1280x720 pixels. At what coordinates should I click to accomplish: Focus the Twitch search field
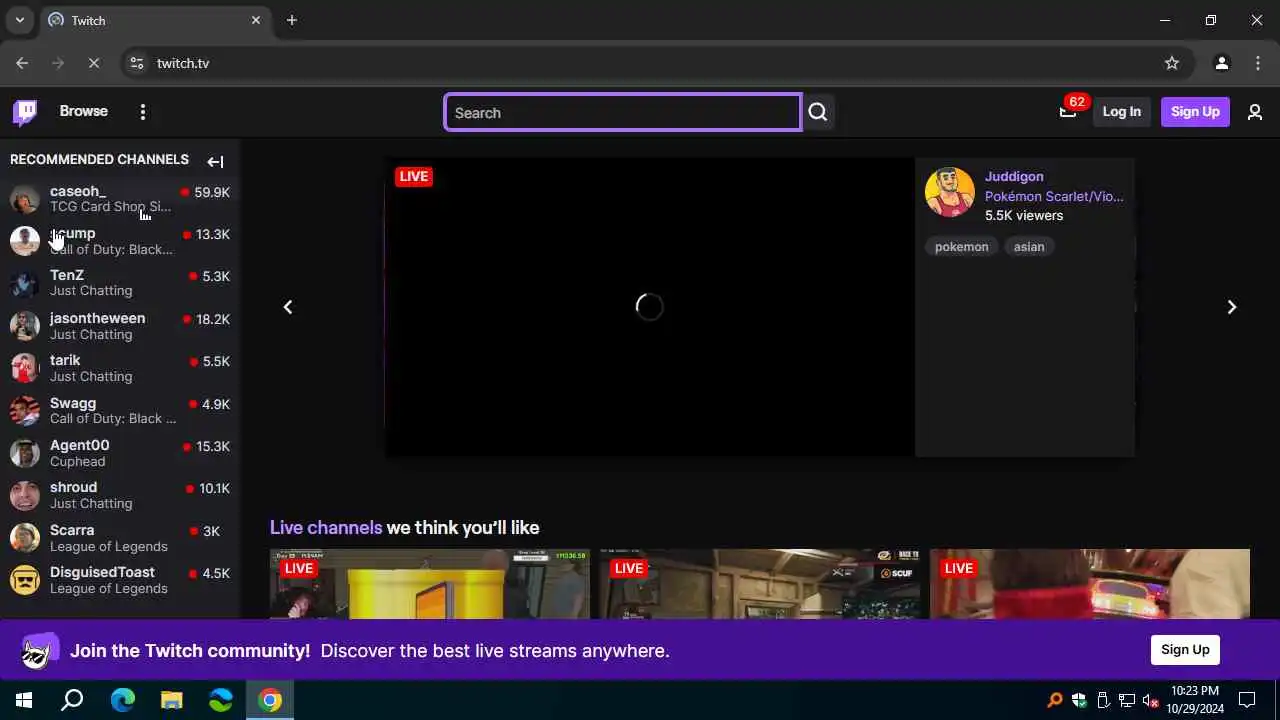[x=623, y=112]
